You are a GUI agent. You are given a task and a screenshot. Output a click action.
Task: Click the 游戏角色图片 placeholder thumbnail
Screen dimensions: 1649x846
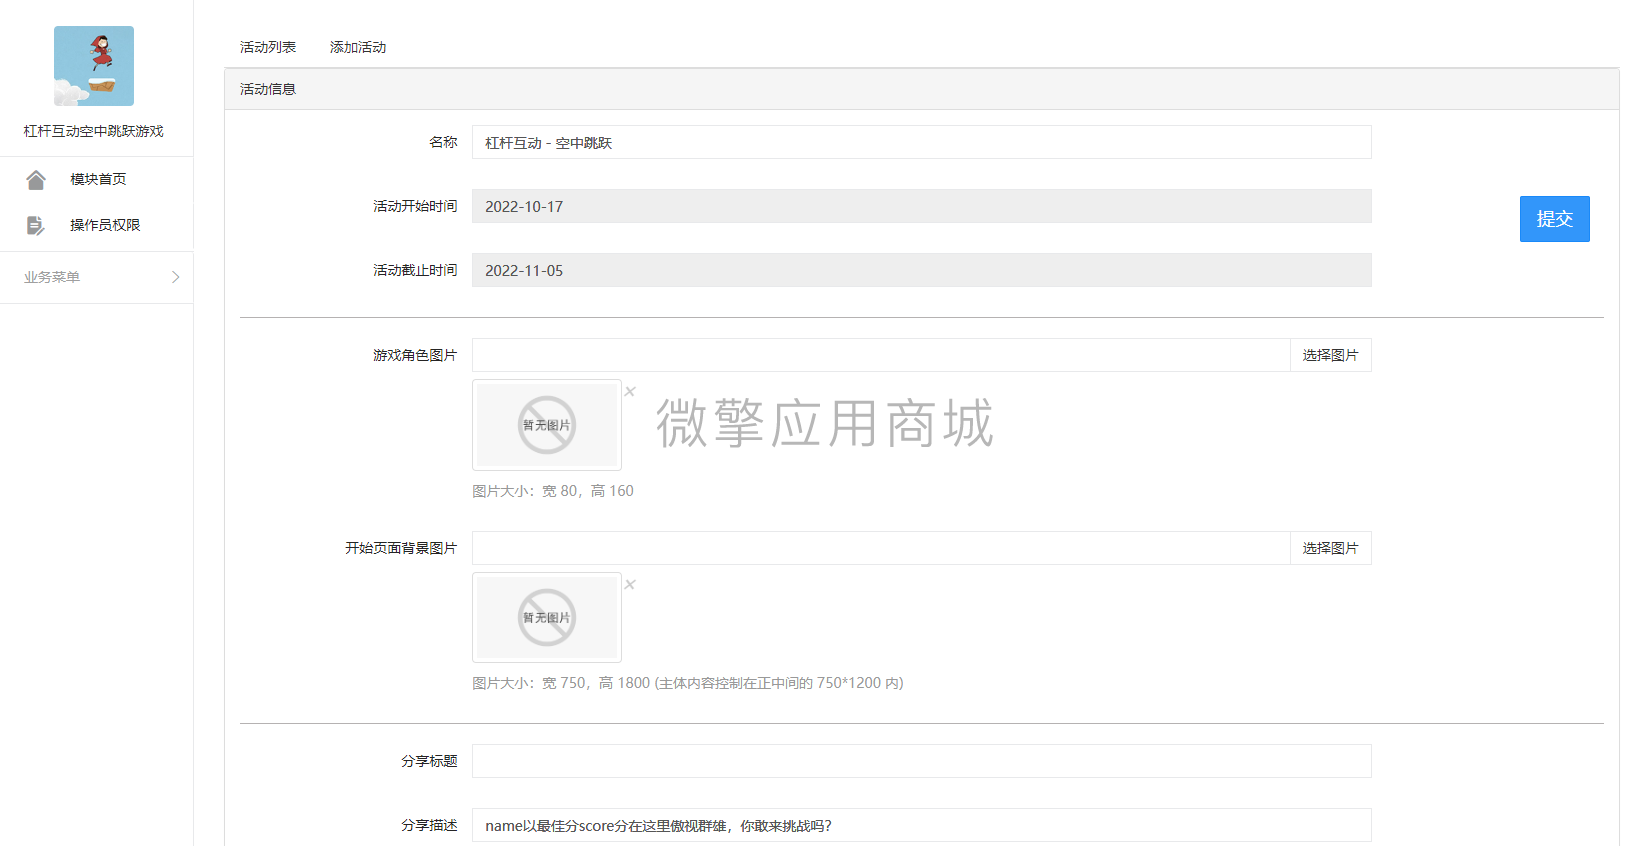(x=547, y=425)
